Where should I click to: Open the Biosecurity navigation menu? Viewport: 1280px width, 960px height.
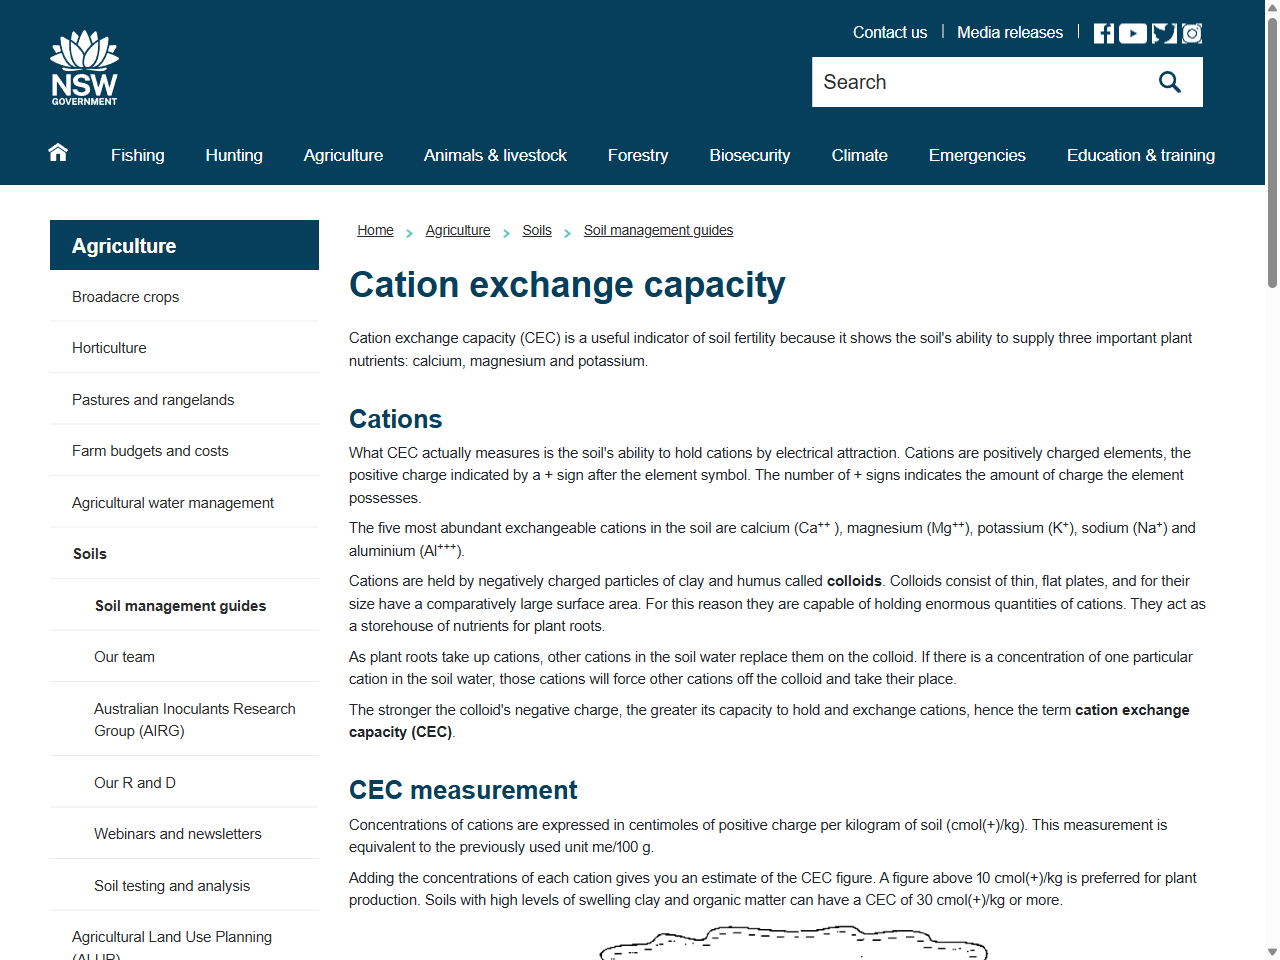[749, 155]
